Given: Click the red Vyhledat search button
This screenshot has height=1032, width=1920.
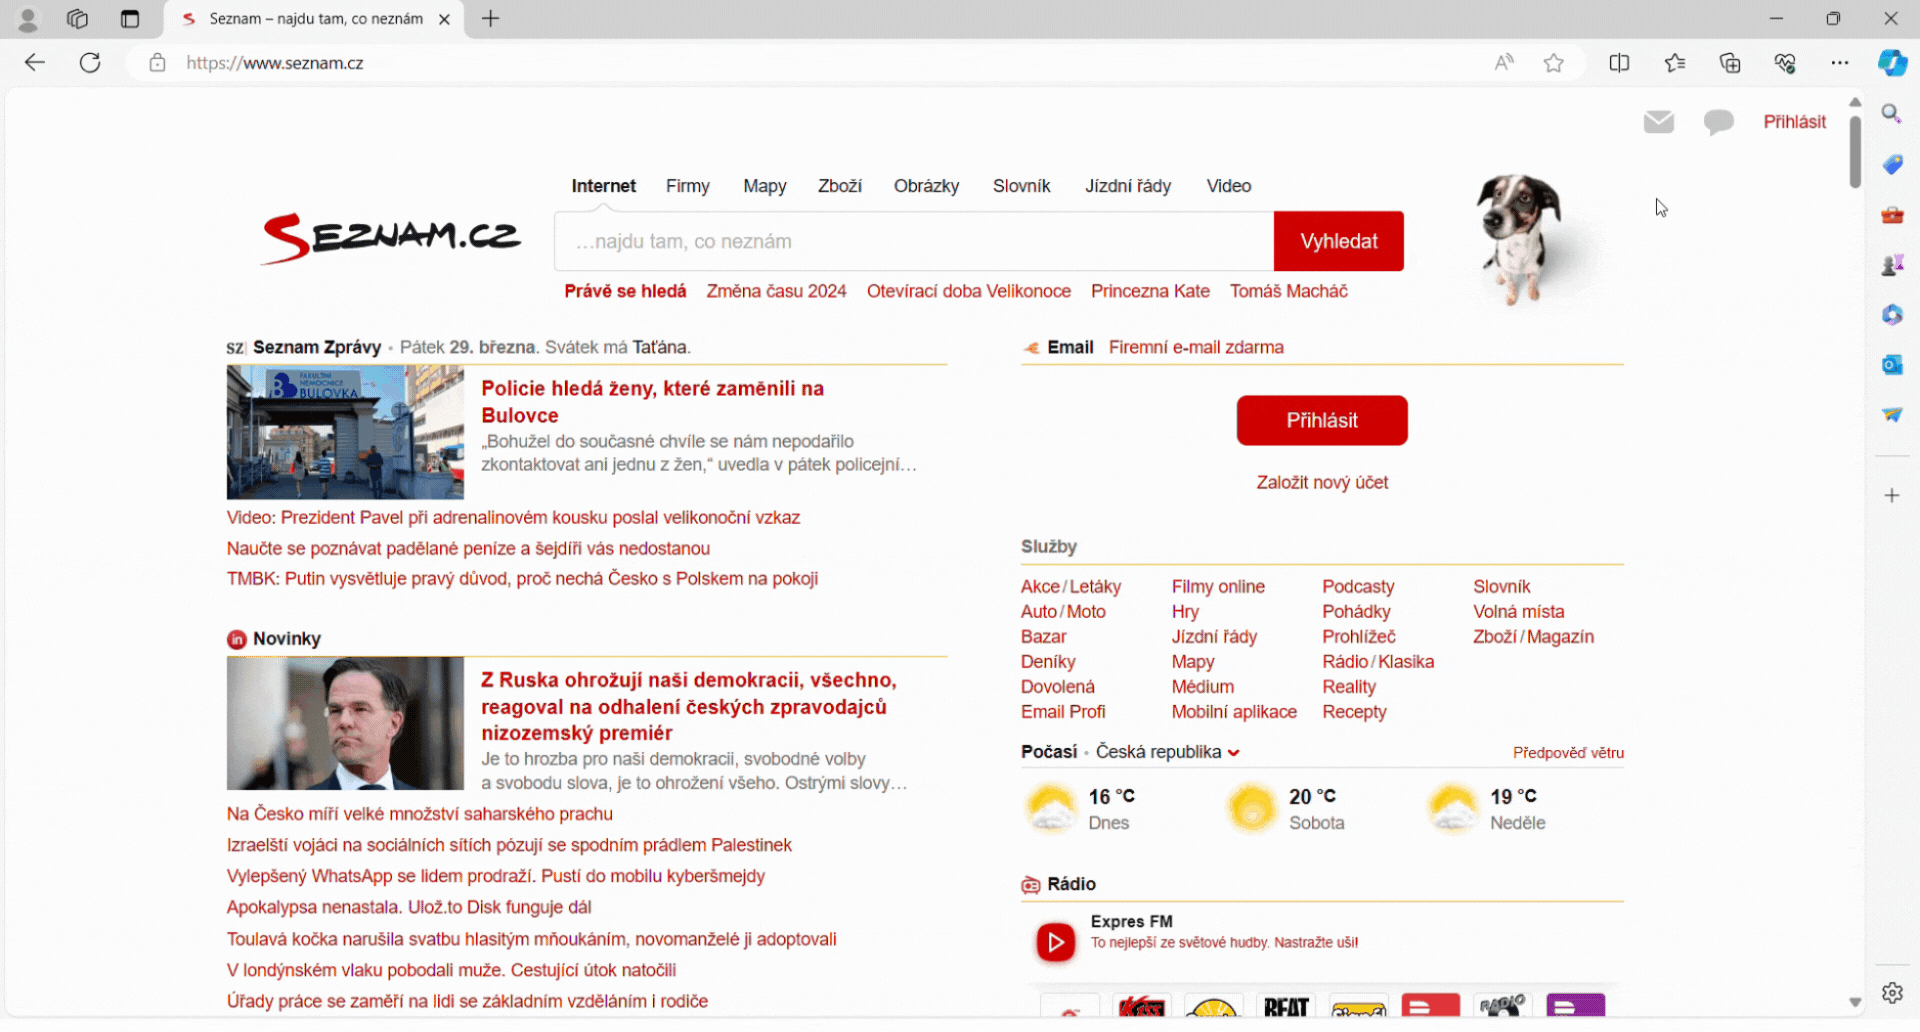Looking at the screenshot, I should point(1339,241).
